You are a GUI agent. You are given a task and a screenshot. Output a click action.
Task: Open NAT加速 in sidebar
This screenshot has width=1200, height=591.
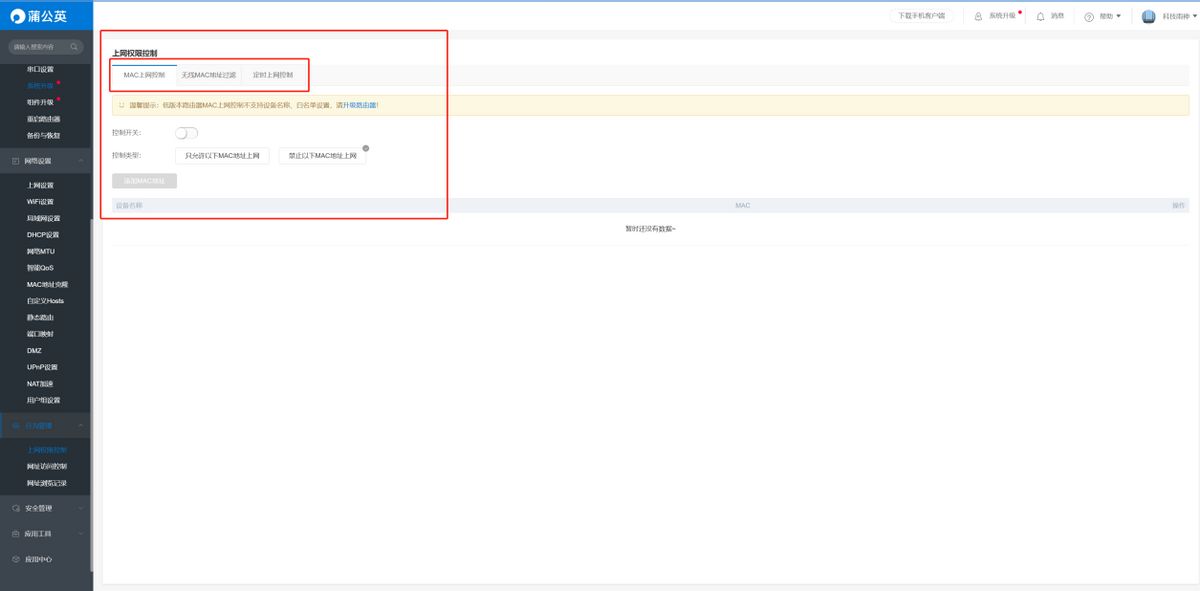41,383
